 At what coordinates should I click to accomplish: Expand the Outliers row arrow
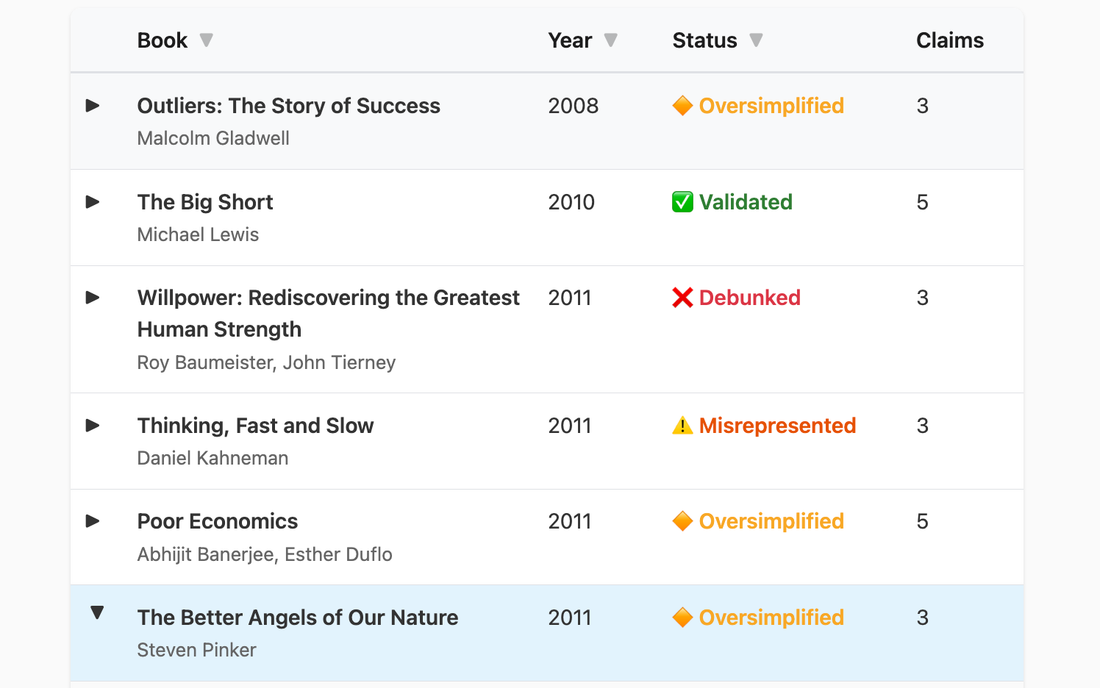click(x=93, y=105)
